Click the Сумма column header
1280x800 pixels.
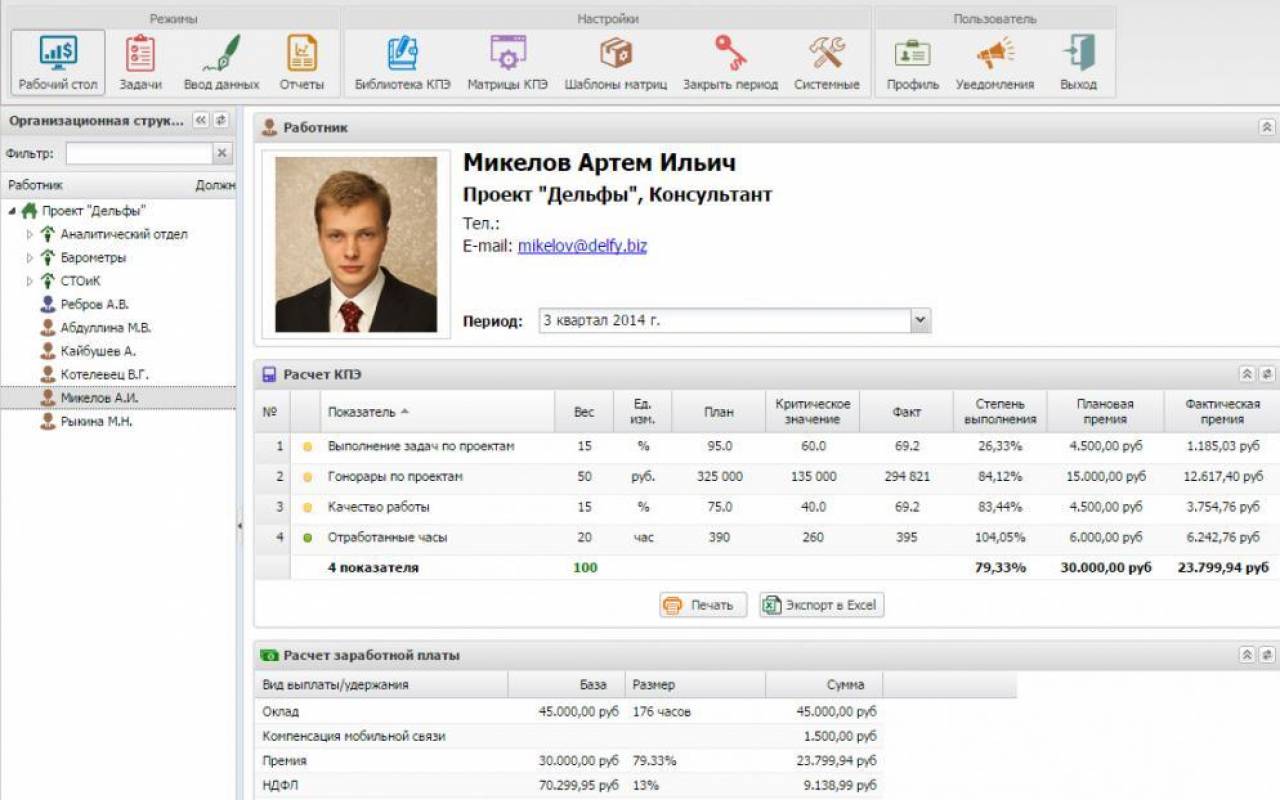click(x=824, y=685)
